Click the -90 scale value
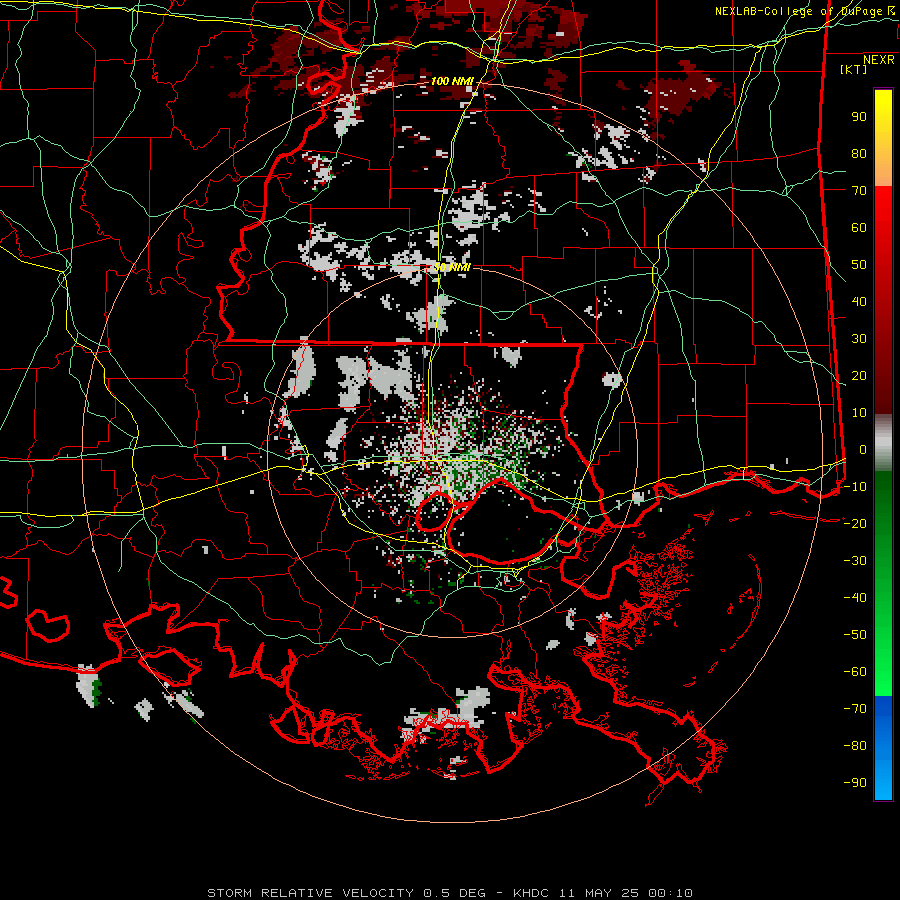 pos(855,782)
